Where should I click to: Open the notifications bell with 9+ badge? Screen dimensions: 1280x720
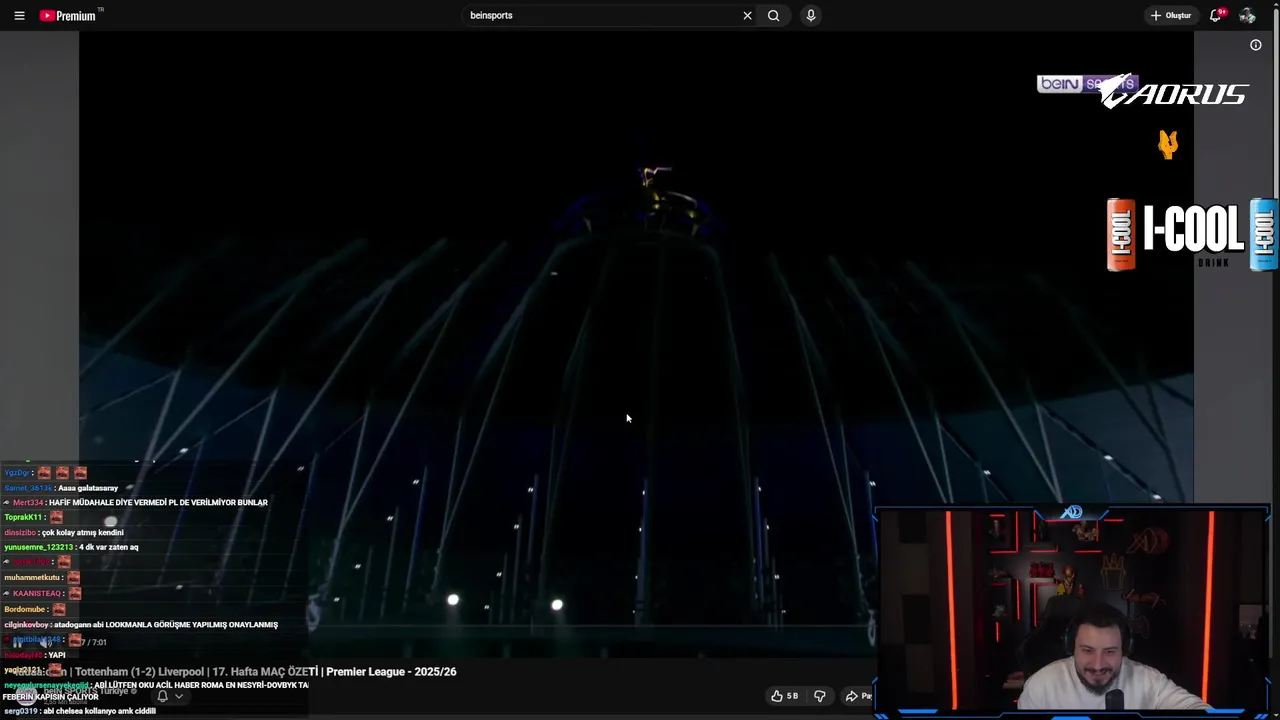[x=1216, y=16]
